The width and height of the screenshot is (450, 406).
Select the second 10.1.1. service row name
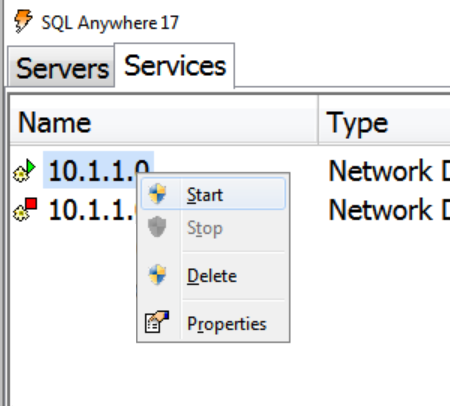pos(93,210)
